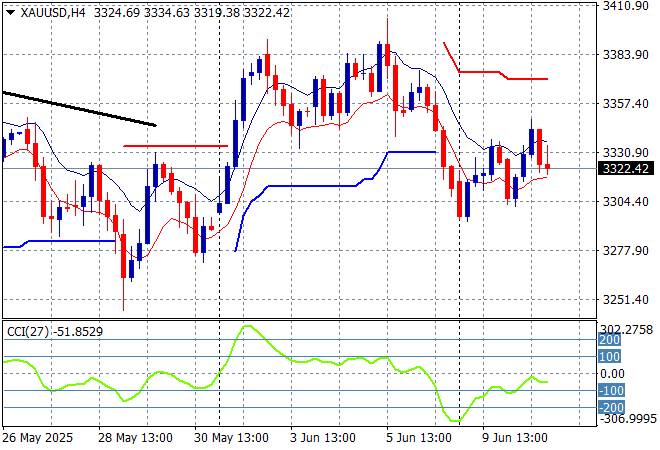Select the high price 3334.63 in header
660x450 pixels.
[167, 13]
